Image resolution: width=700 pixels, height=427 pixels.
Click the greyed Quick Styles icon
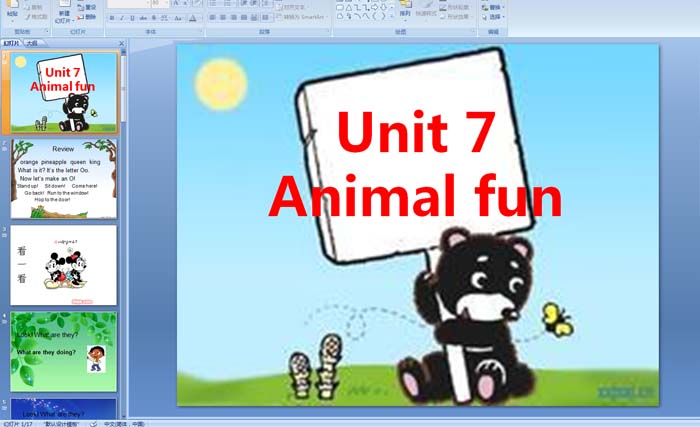click(426, 8)
